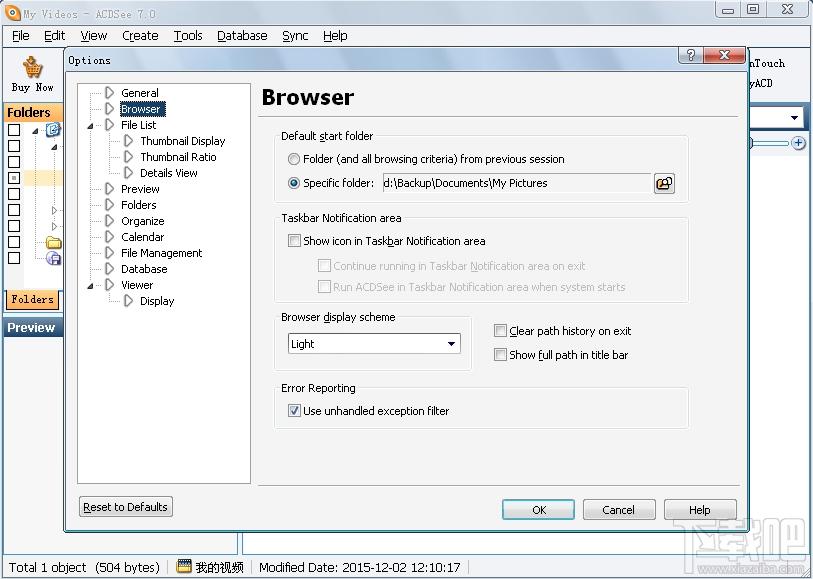Open the Help menu
The height and width of the screenshot is (579, 813).
[335, 36]
